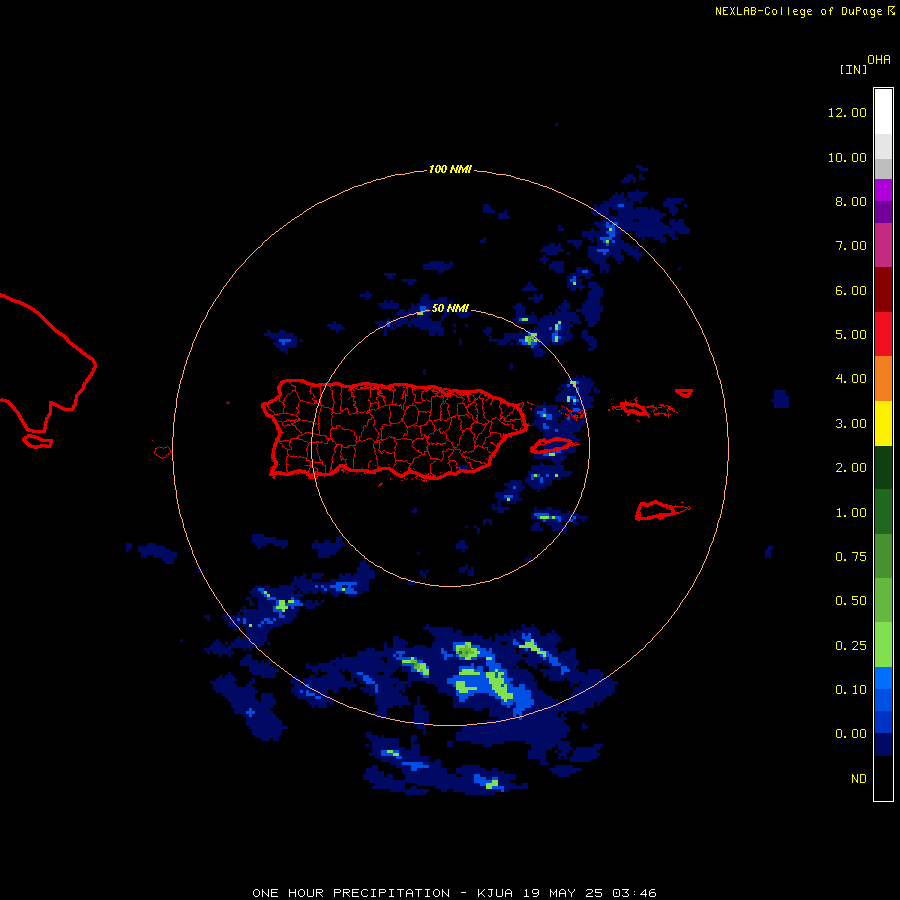
Task: Select the 7.00 legend value
Action: pyautogui.click(x=851, y=246)
